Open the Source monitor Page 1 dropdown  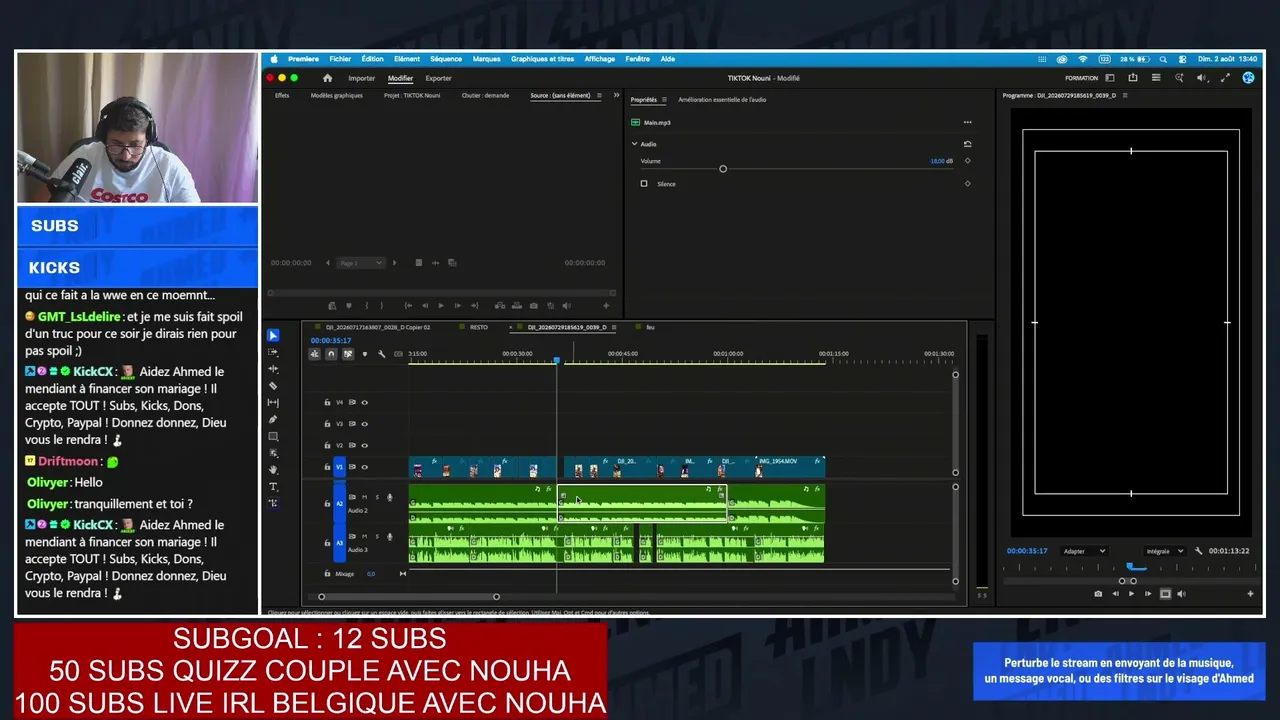coord(362,263)
